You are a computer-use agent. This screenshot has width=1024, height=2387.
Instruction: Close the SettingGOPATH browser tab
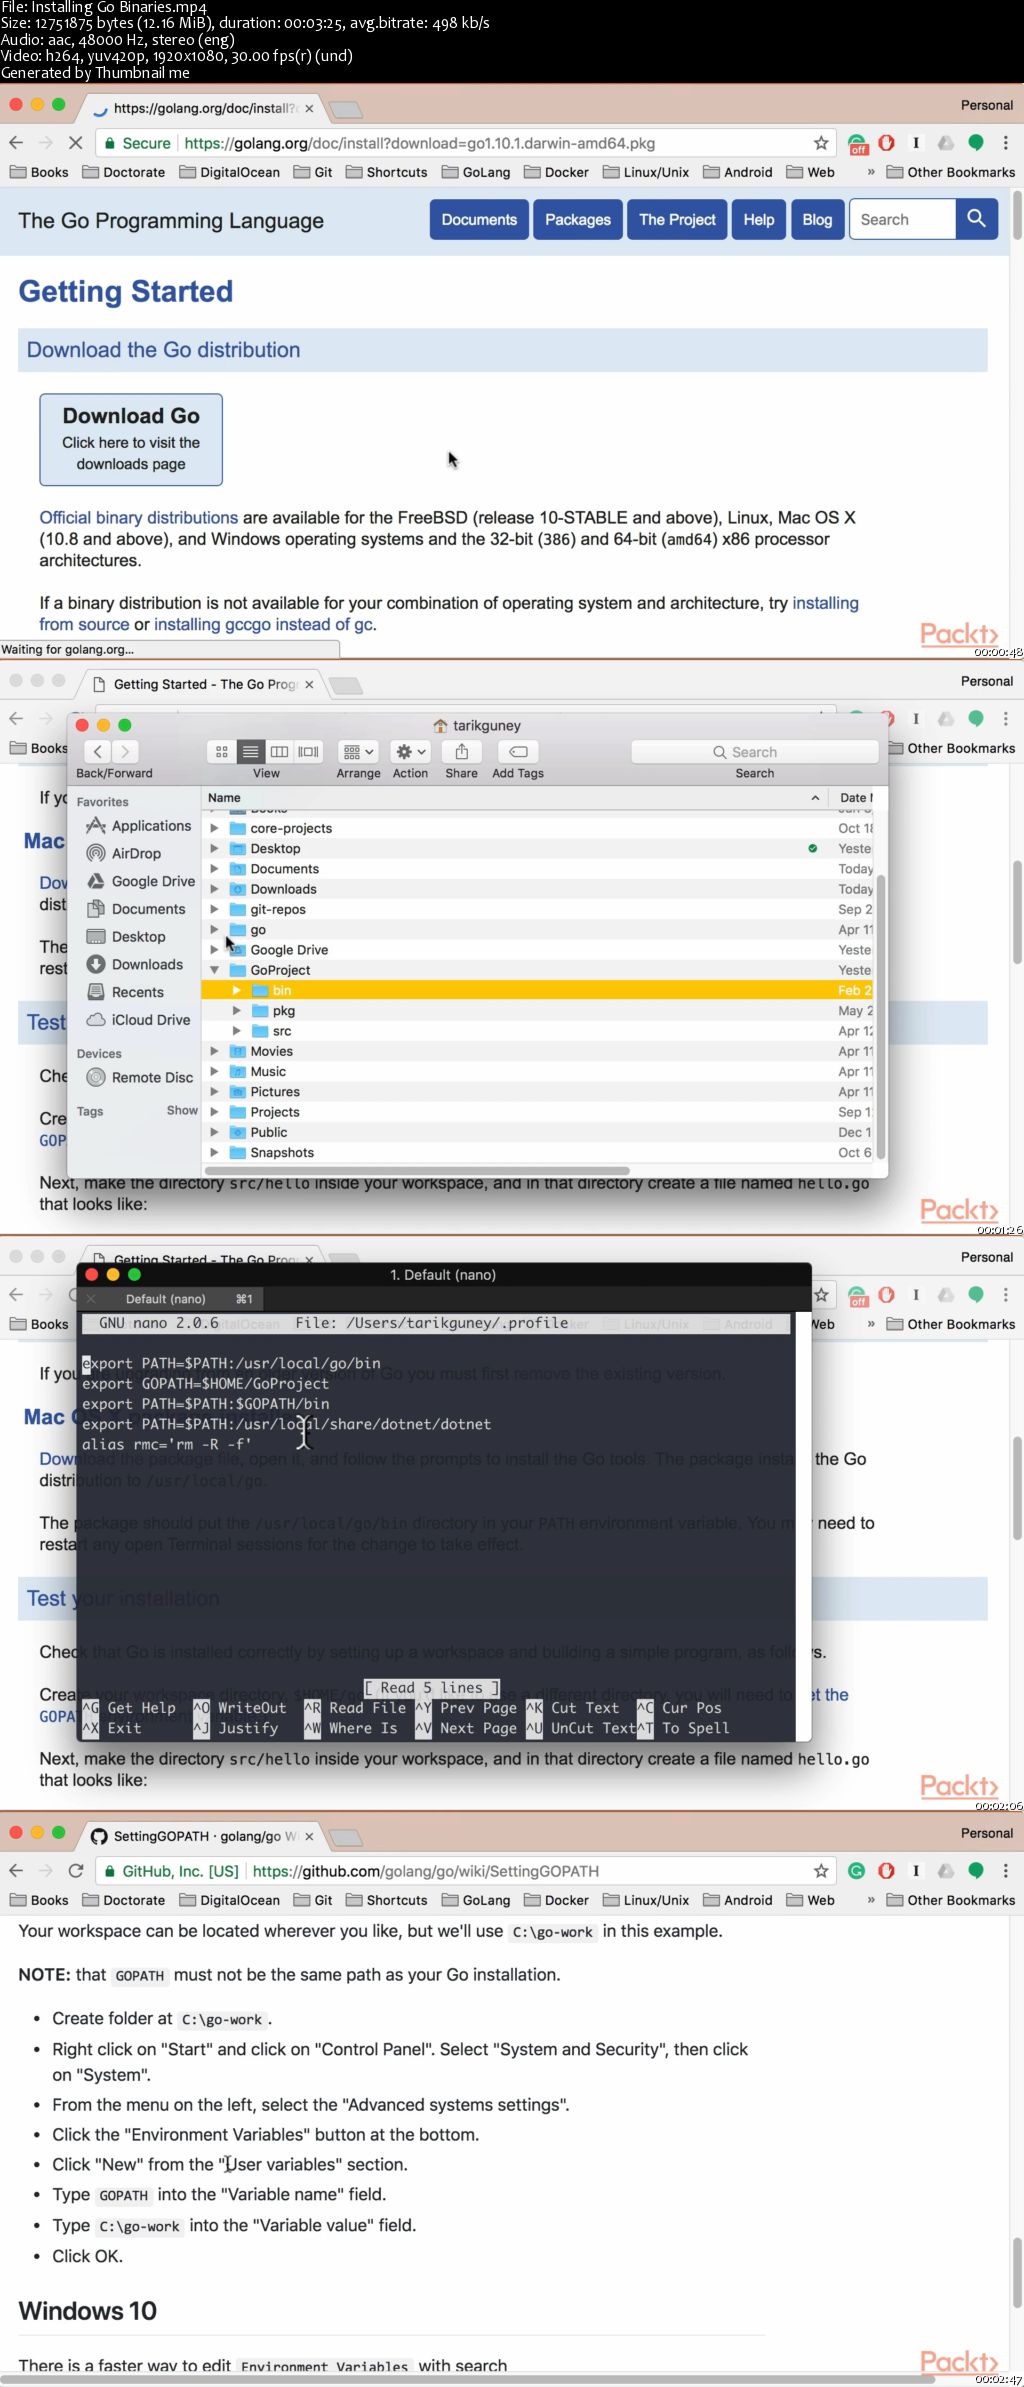click(309, 1836)
